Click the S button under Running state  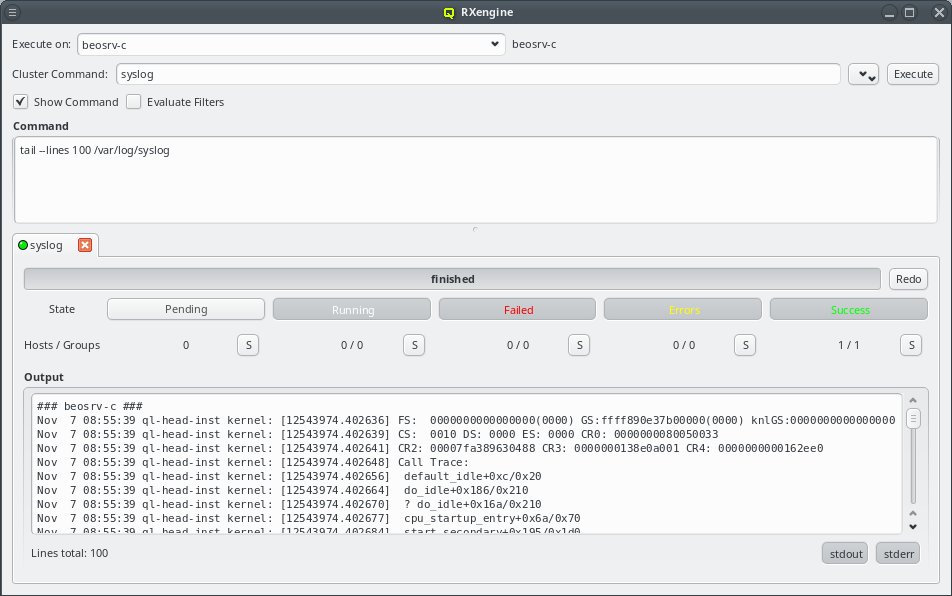414,345
